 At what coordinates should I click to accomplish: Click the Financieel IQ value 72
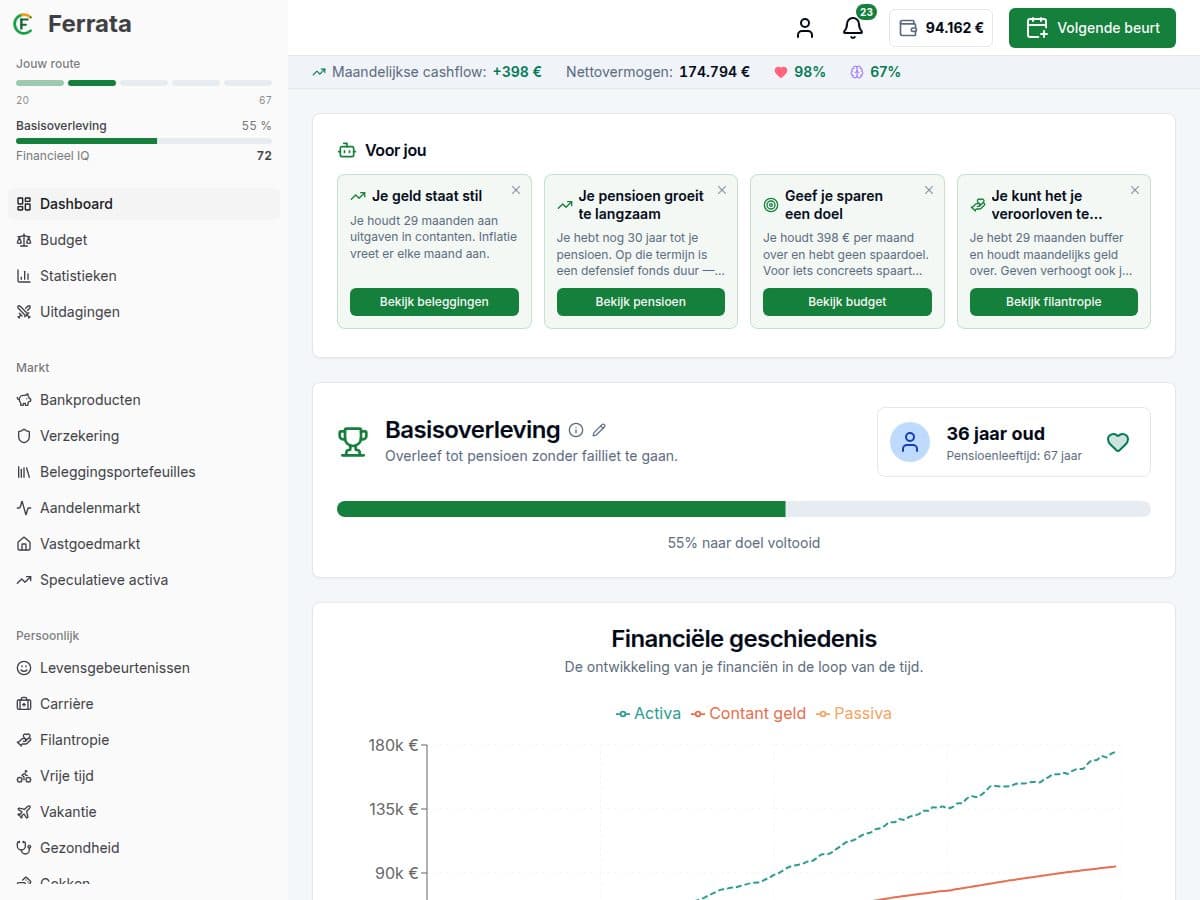click(x=264, y=156)
